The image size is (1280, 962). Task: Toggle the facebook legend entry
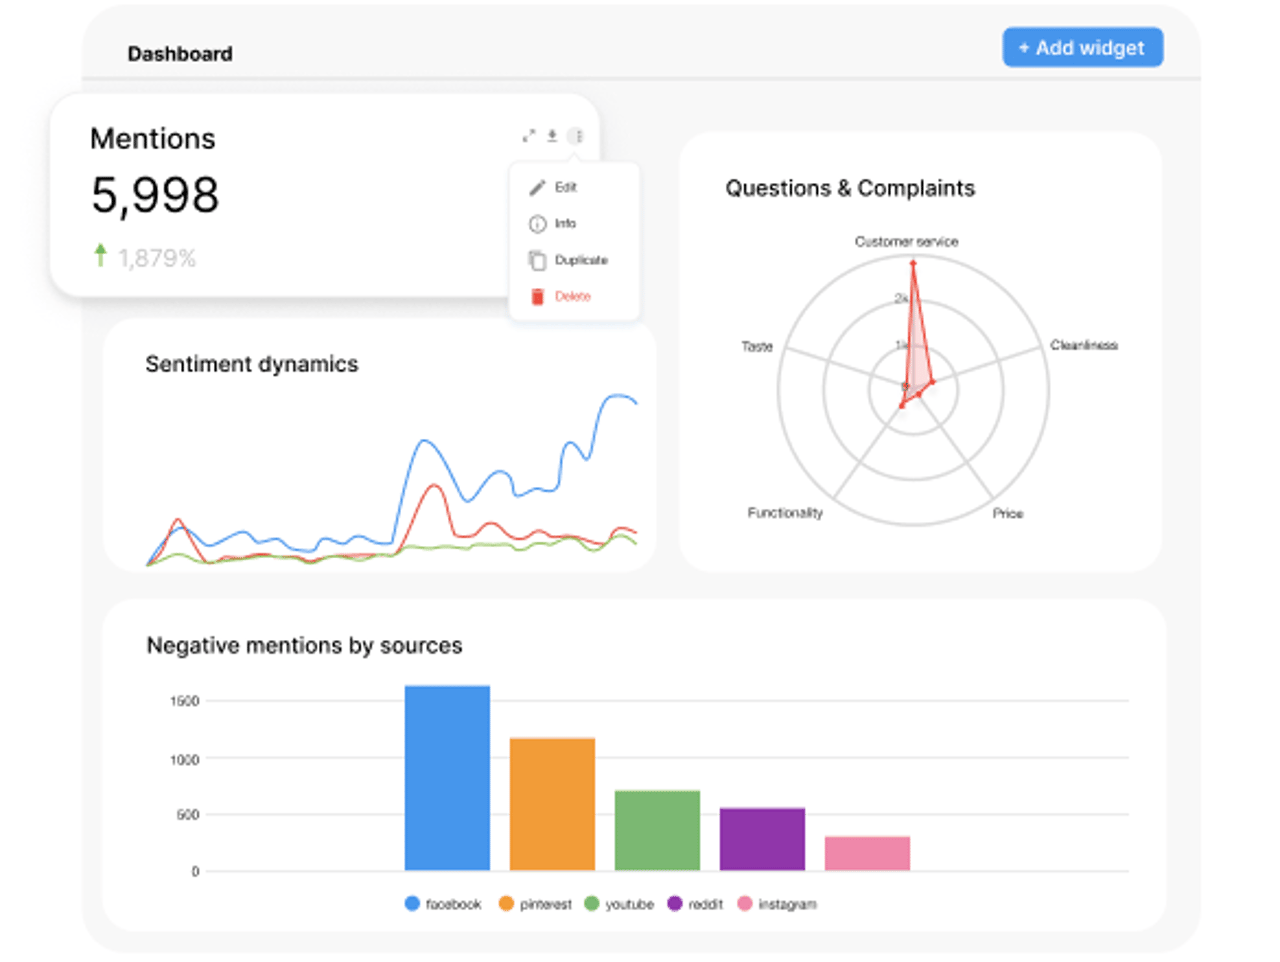pyautogui.click(x=441, y=902)
